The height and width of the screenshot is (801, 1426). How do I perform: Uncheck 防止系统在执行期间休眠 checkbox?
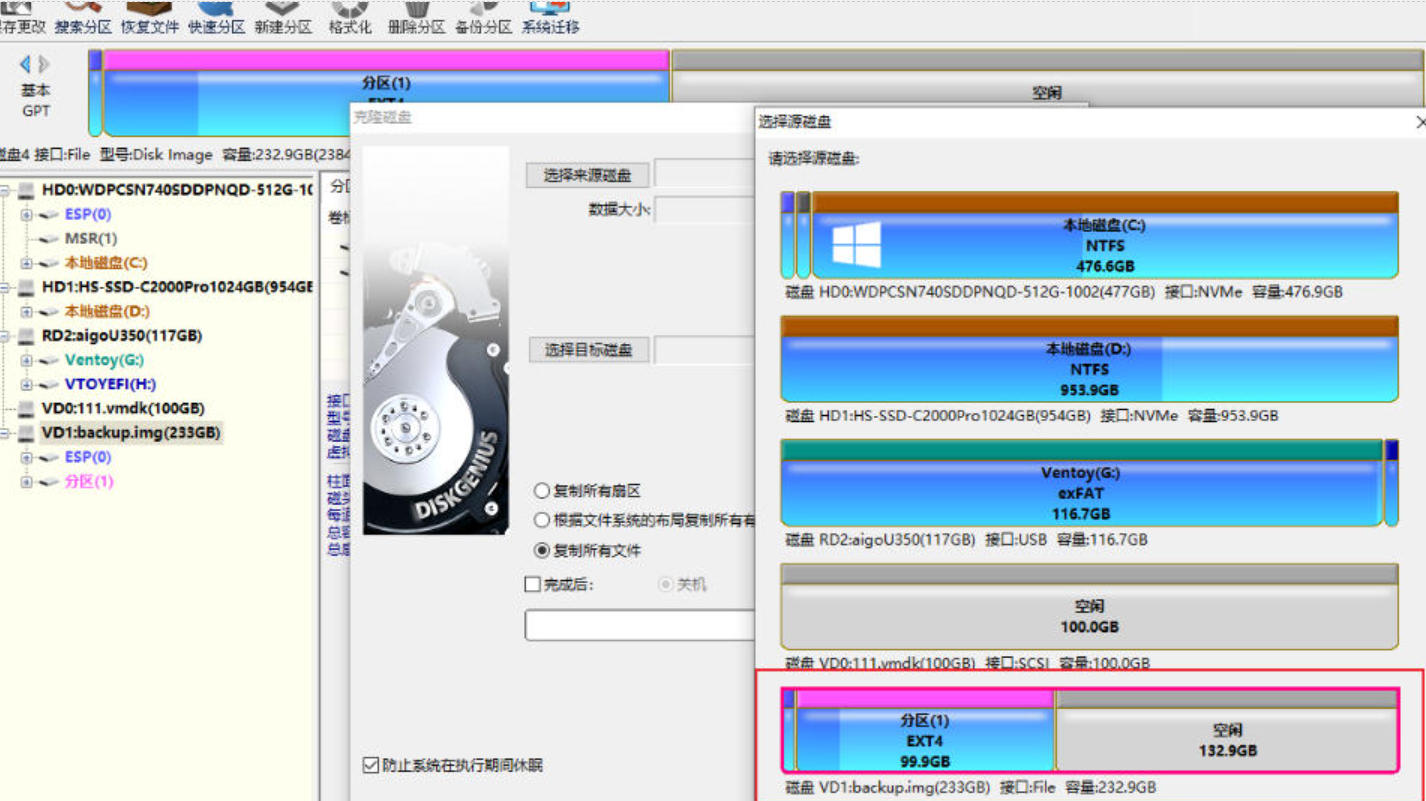tap(370, 766)
